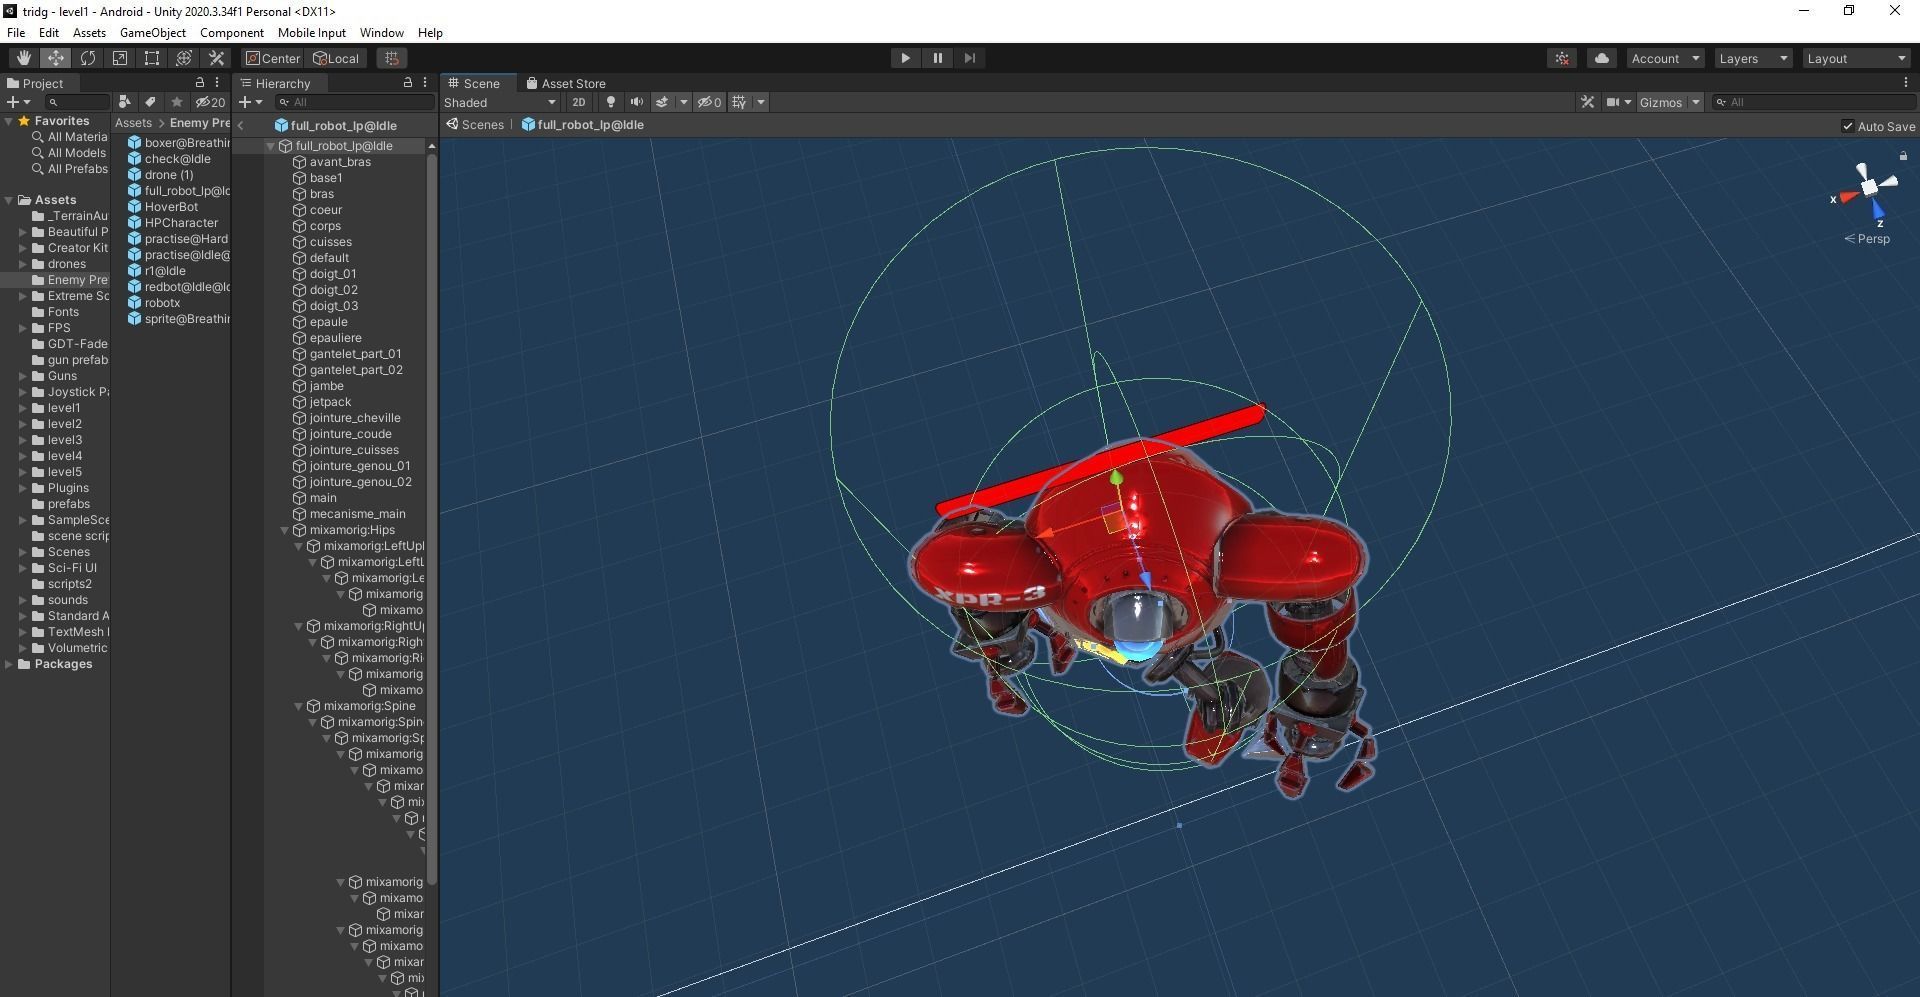Open the Layers dropdown

click(1753, 58)
